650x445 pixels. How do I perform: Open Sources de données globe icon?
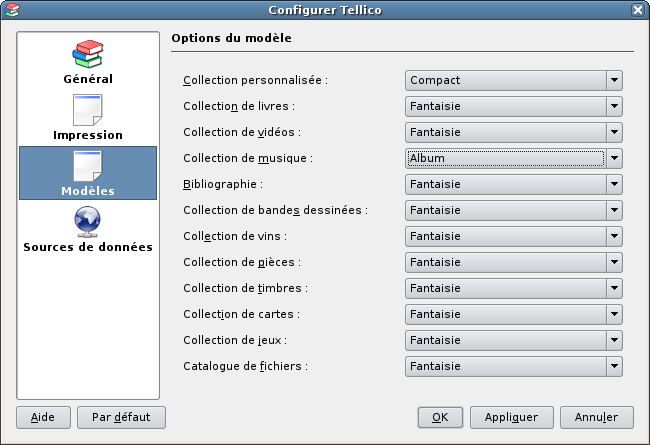pos(87,222)
